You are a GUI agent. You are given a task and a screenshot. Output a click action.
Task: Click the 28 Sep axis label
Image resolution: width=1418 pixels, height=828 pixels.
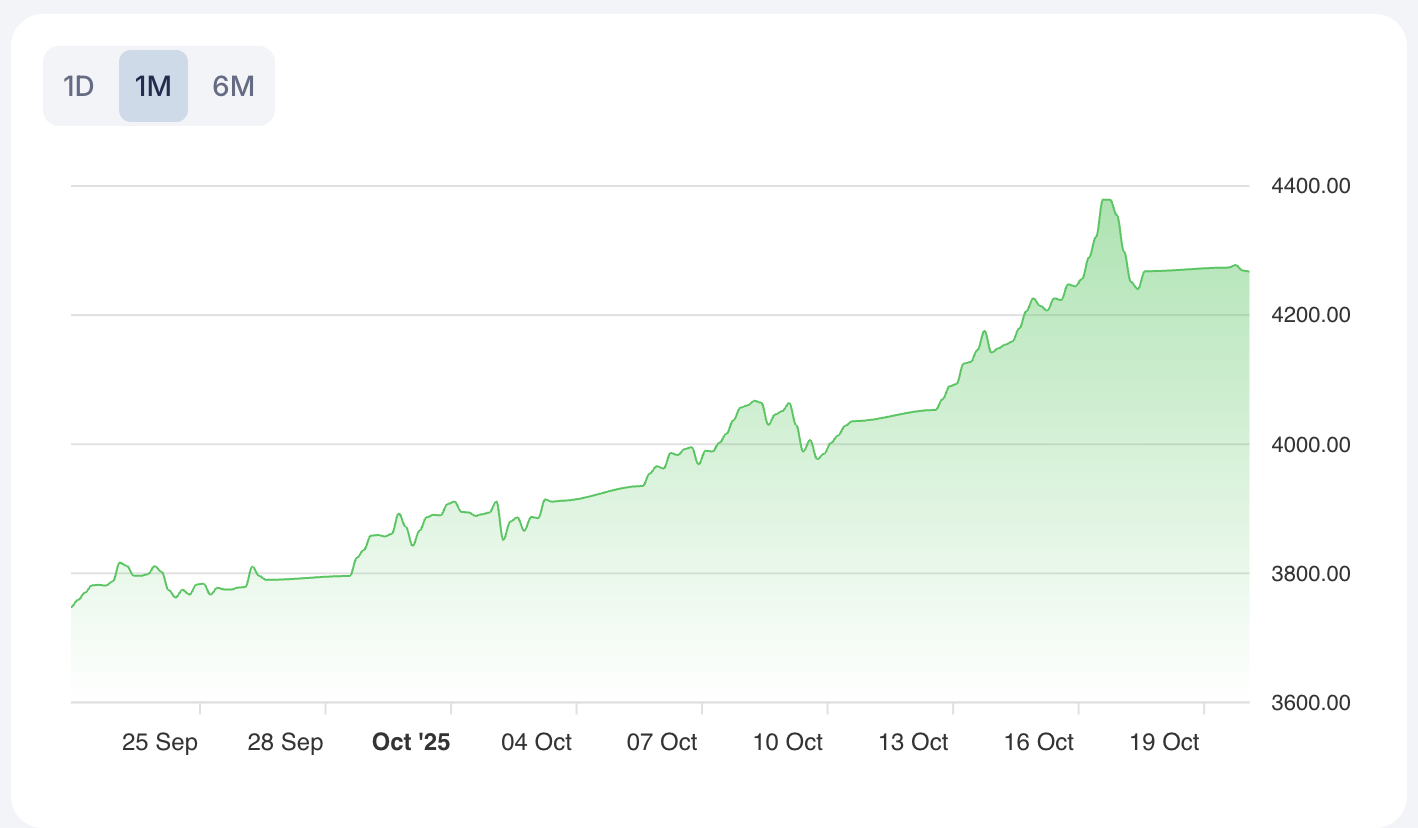click(x=285, y=742)
